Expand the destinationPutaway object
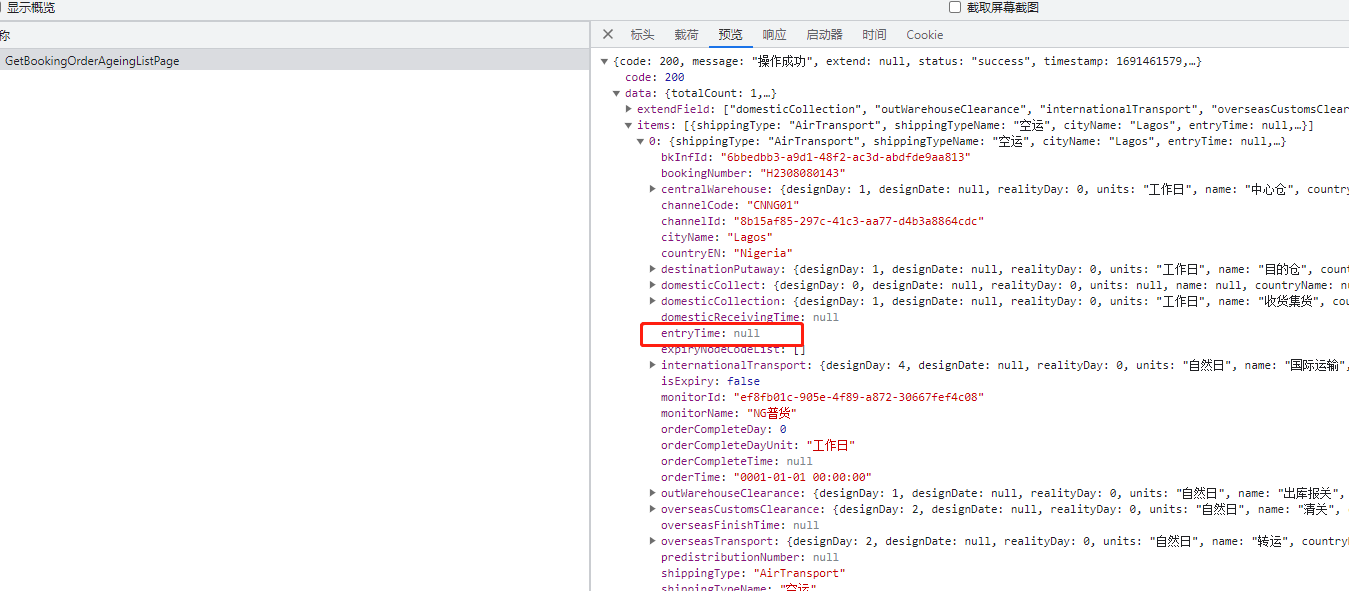The image size is (1349, 591). (x=653, y=269)
